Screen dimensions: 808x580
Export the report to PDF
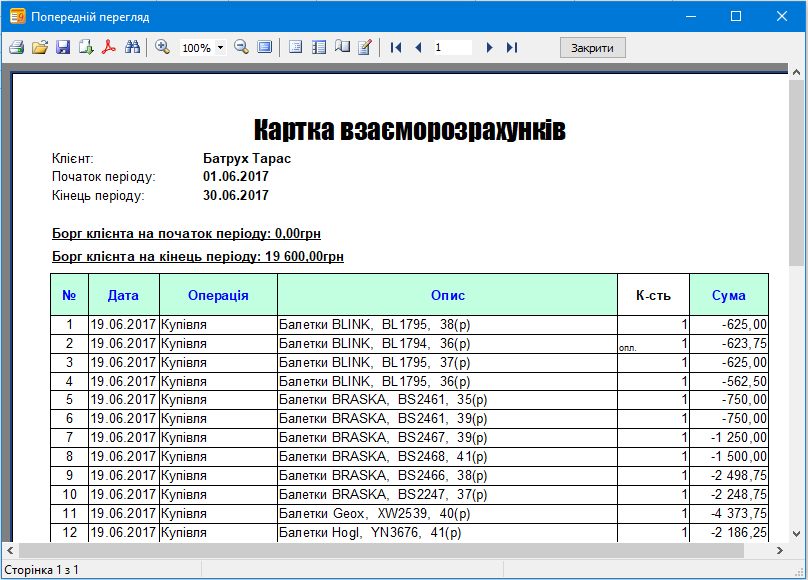(109, 47)
